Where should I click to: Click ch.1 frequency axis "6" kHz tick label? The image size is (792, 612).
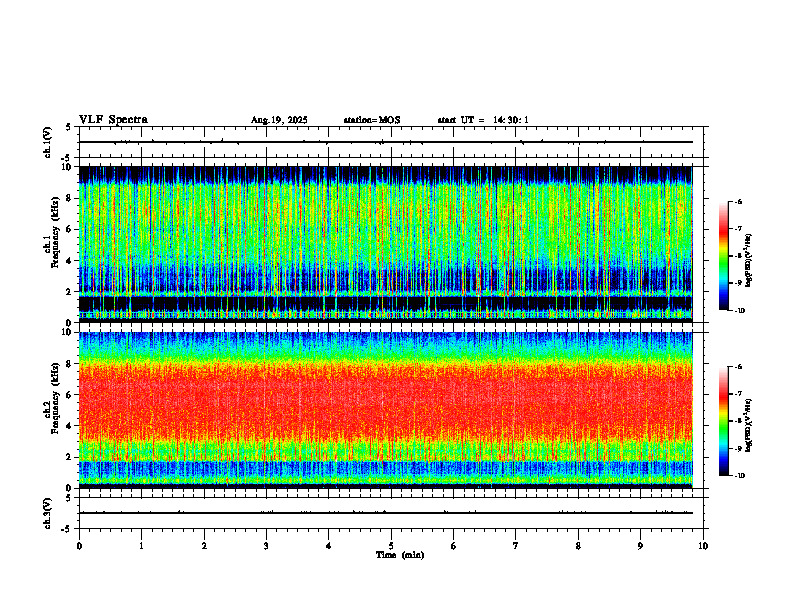point(70,229)
